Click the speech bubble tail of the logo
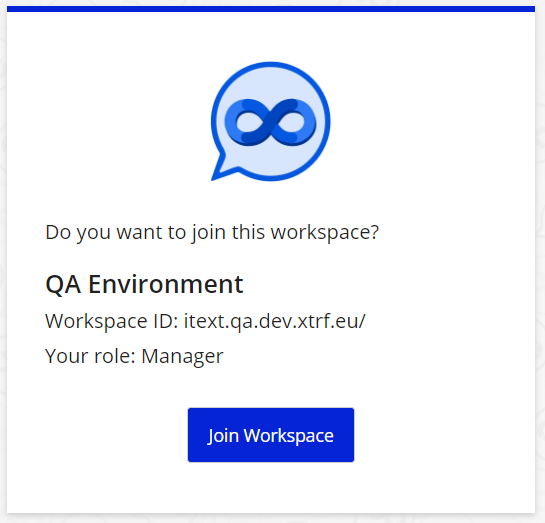 click(x=221, y=169)
